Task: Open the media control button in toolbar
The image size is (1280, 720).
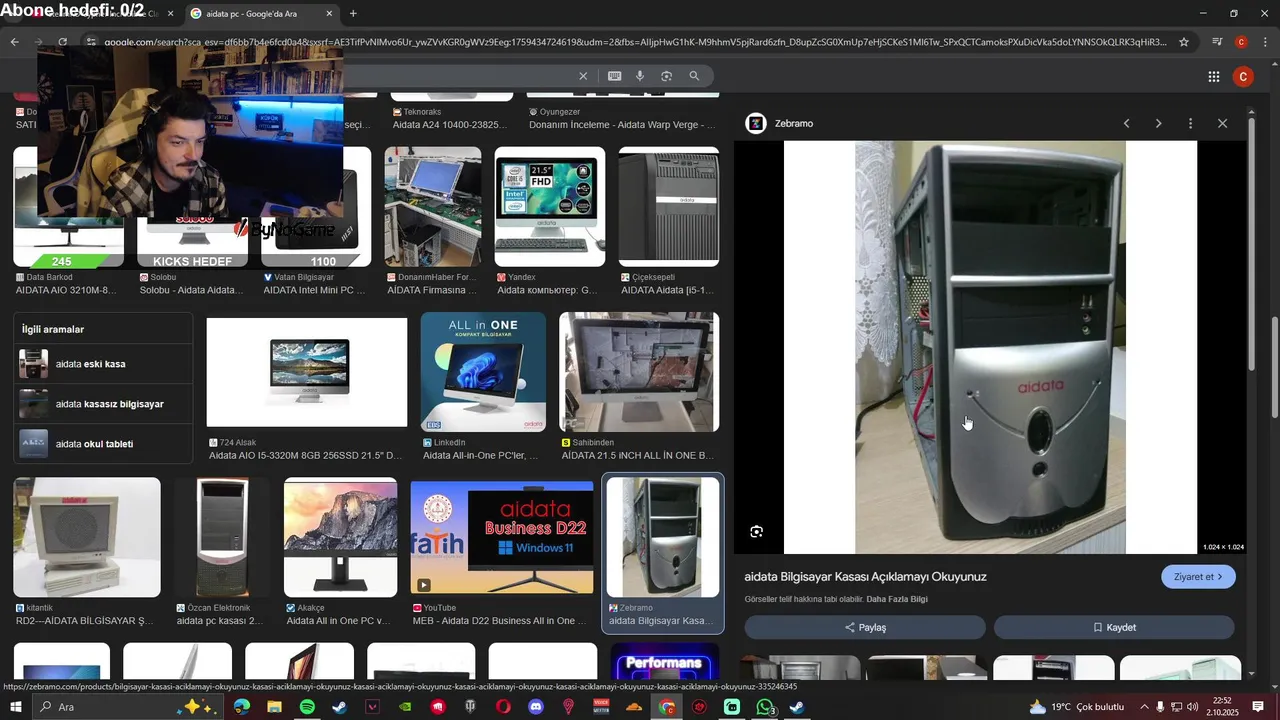Action: click(x=1217, y=42)
